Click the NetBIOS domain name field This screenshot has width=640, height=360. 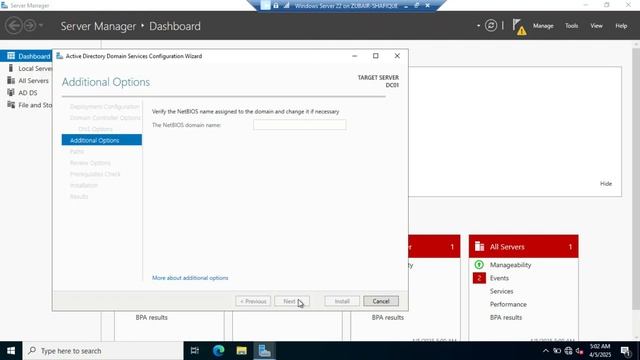pos(300,125)
